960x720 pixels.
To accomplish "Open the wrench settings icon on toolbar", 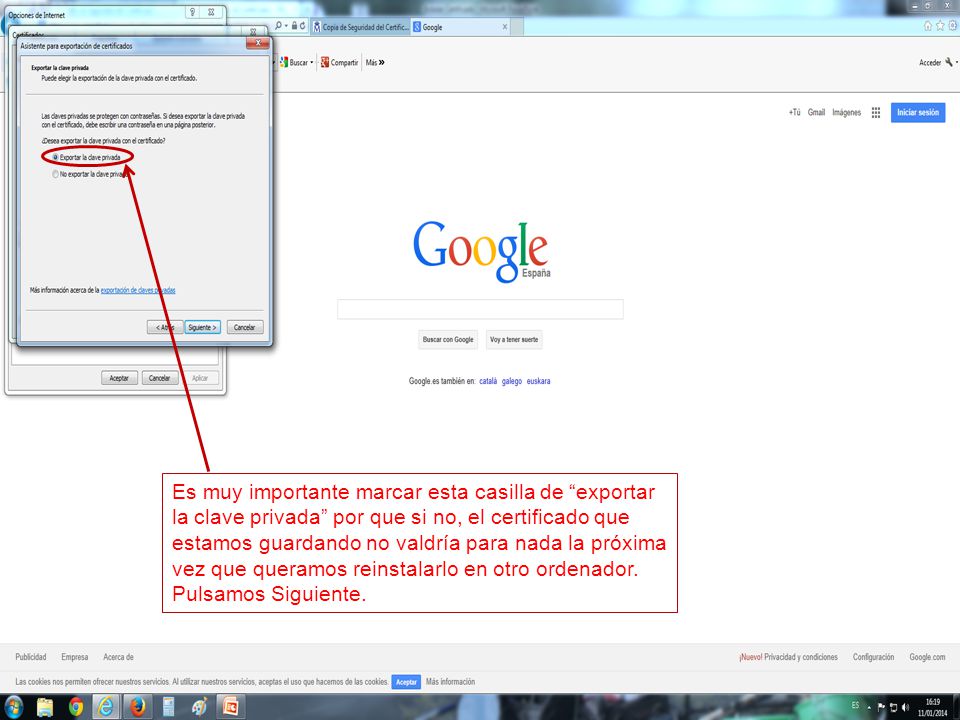I will click(949, 62).
